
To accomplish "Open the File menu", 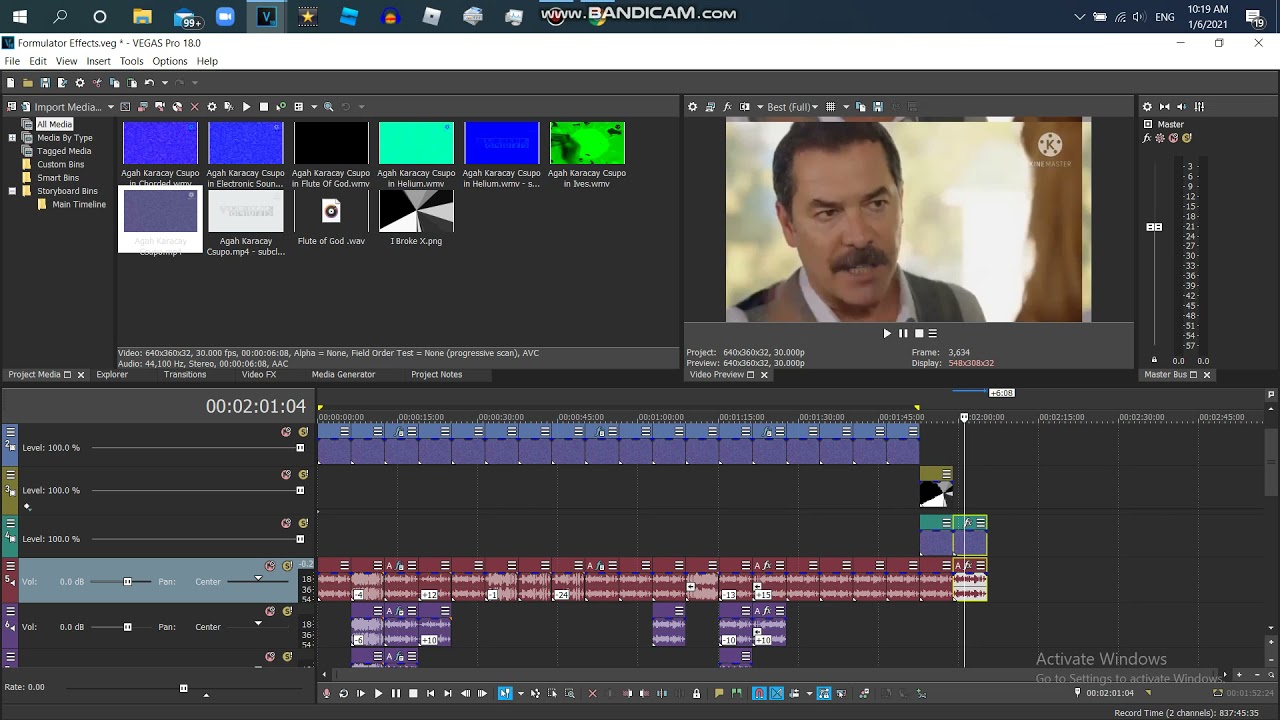I will point(12,61).
